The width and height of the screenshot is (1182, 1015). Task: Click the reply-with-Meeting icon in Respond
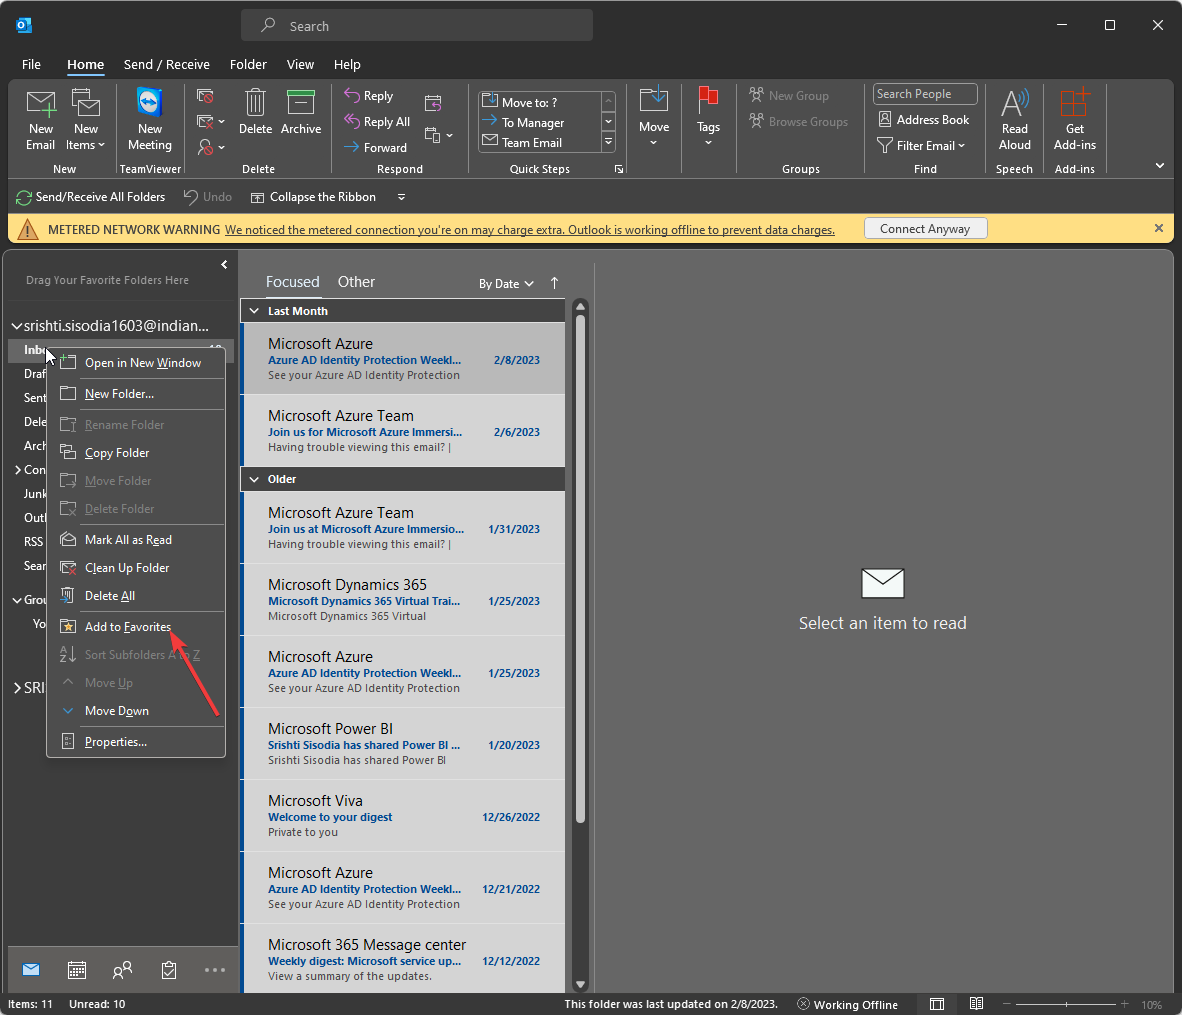[433, 103]
